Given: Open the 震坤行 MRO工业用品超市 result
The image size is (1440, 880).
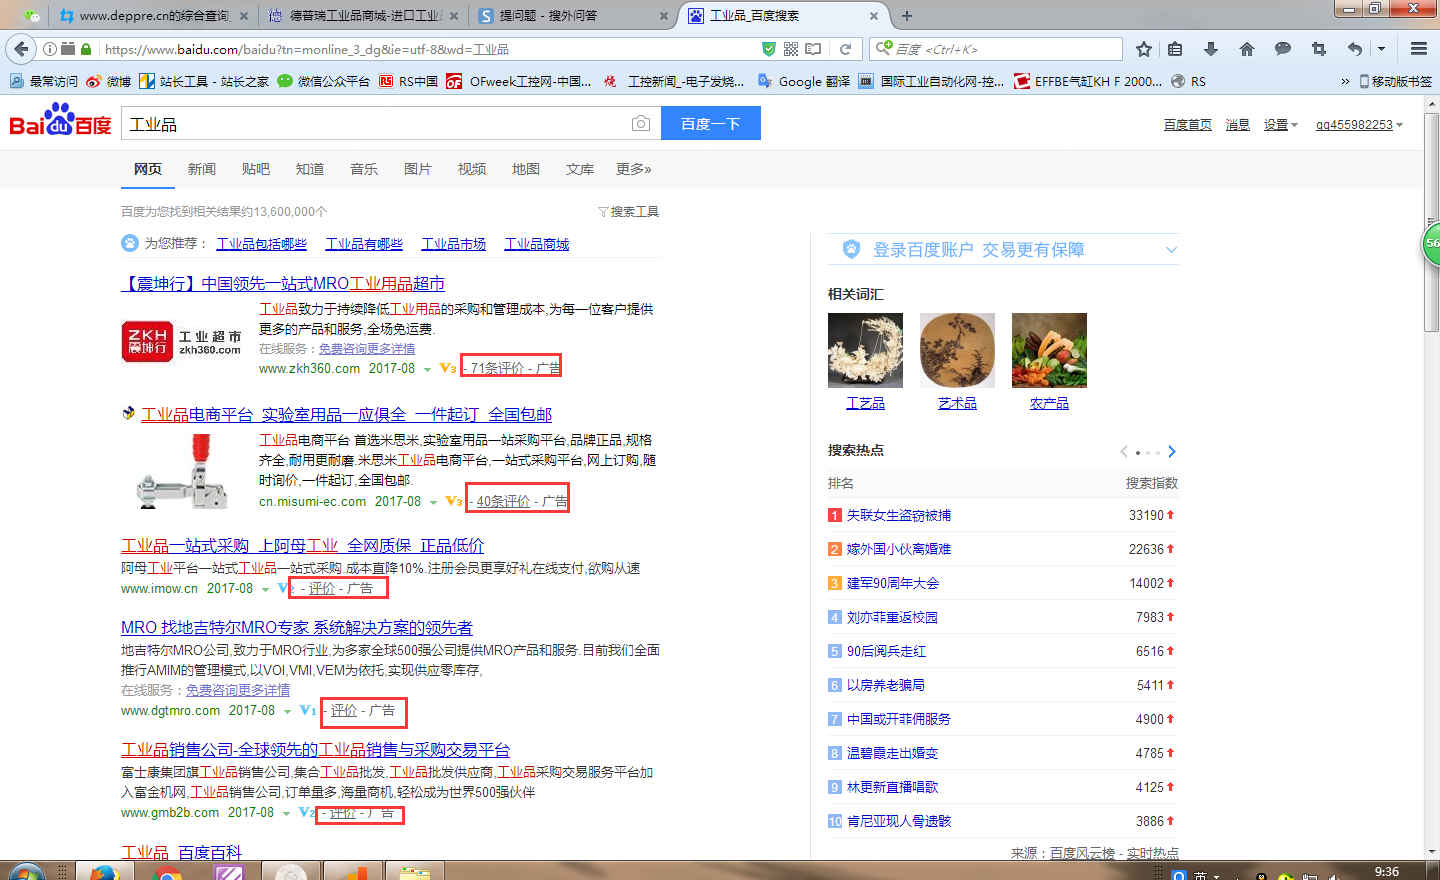Looking at the screenshot, I should pos(283,284).
